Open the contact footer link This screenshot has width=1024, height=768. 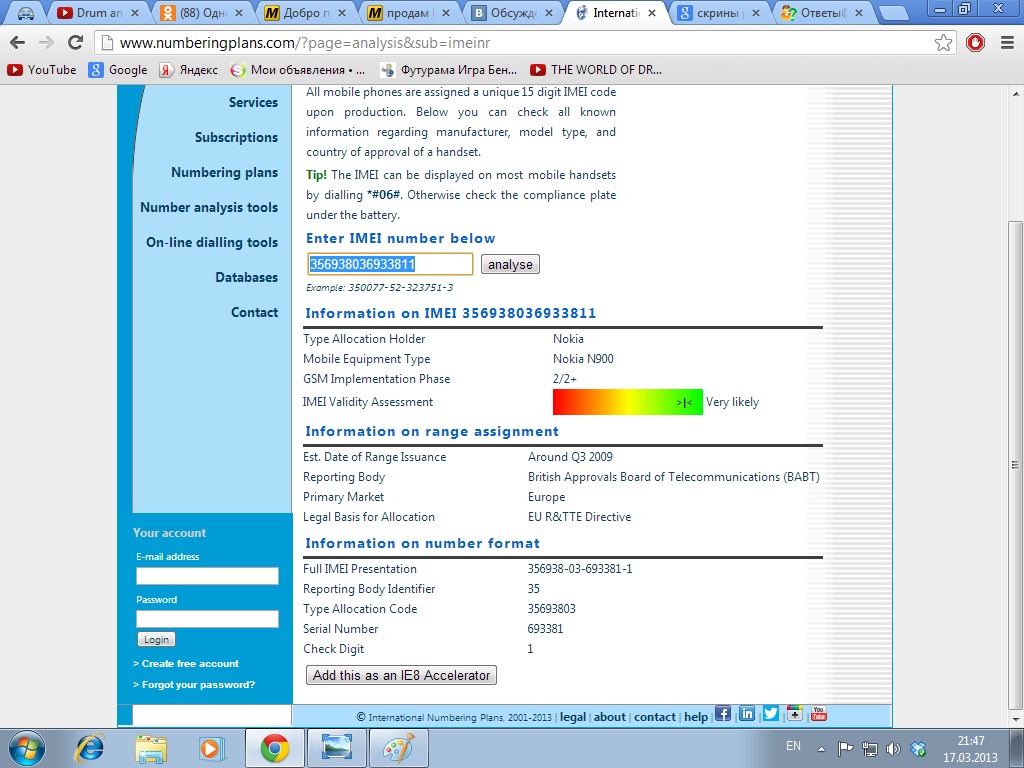click(655, 717)
